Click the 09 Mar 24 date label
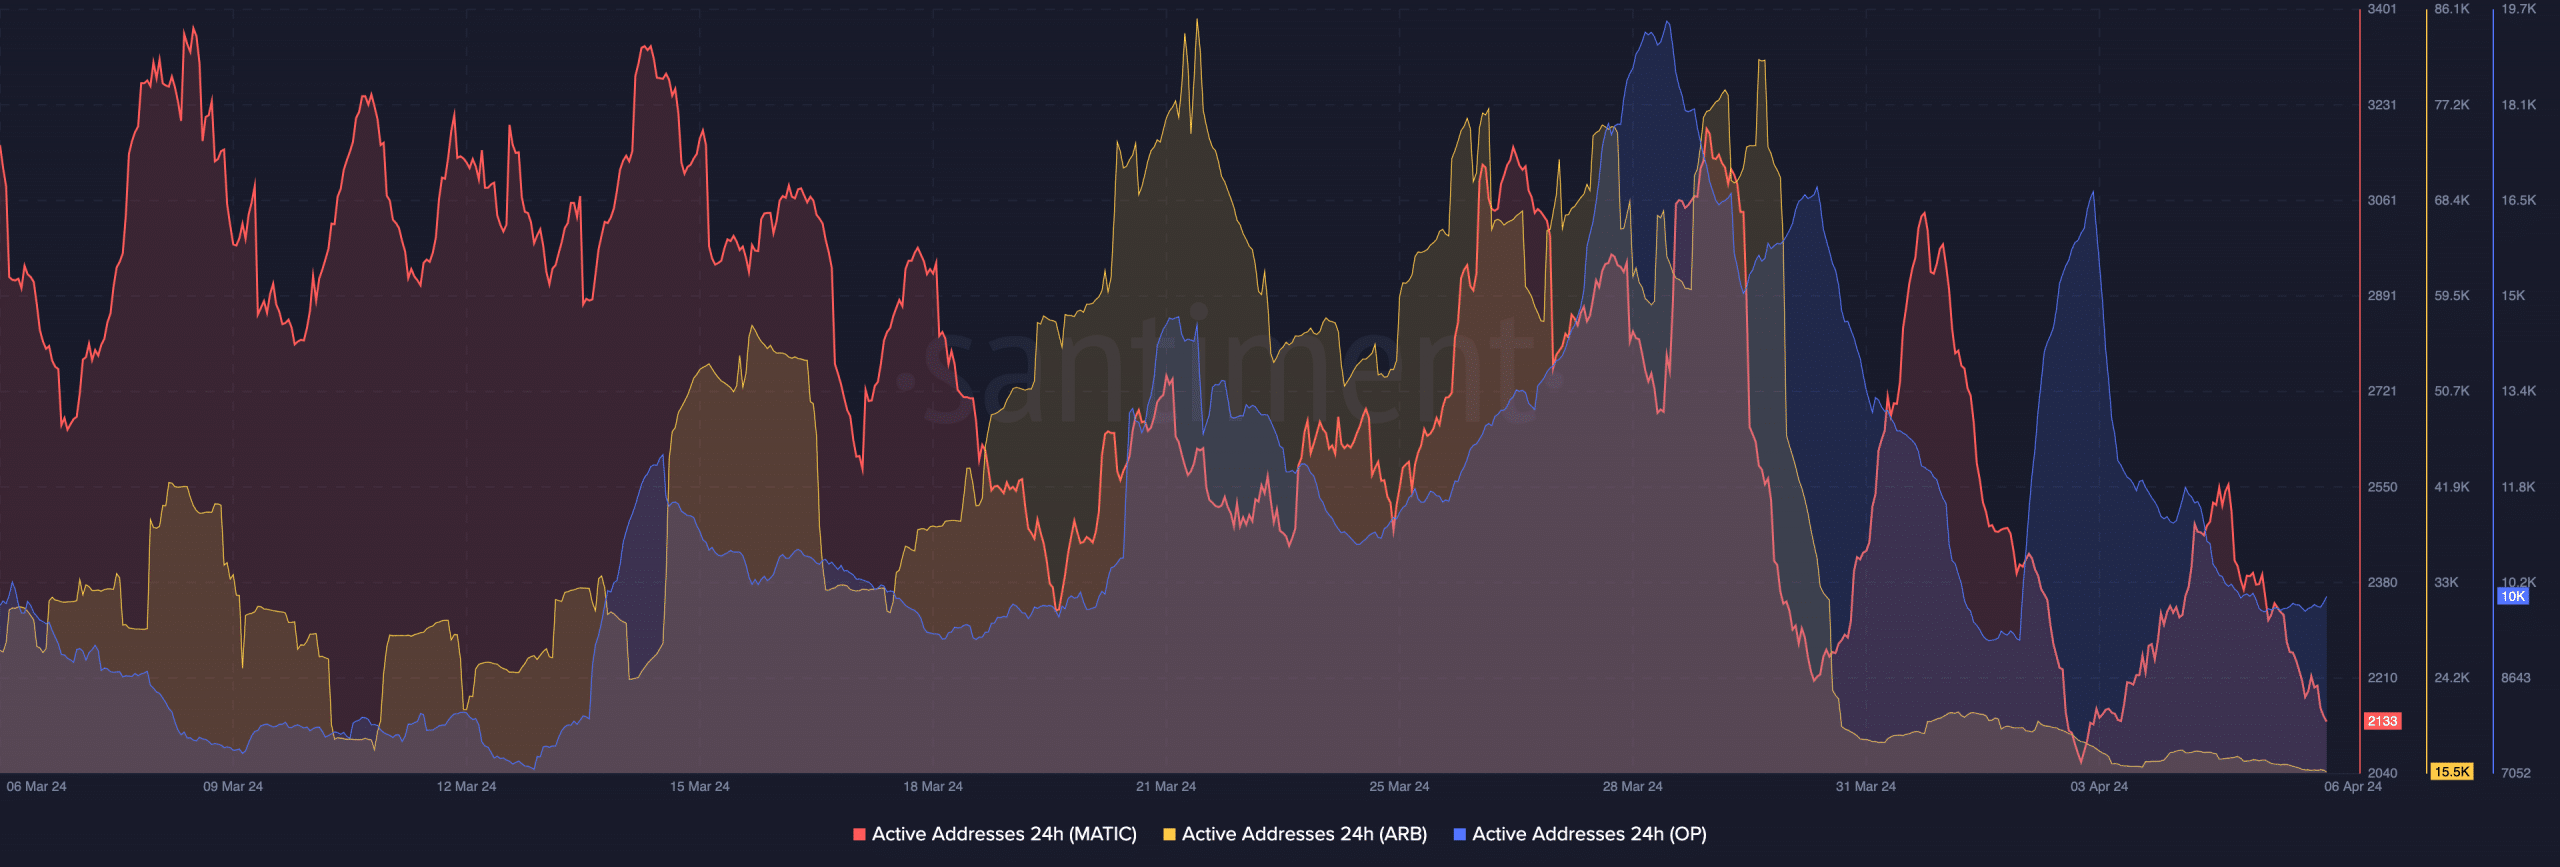 pyautogui.click(x=233, y=787)
